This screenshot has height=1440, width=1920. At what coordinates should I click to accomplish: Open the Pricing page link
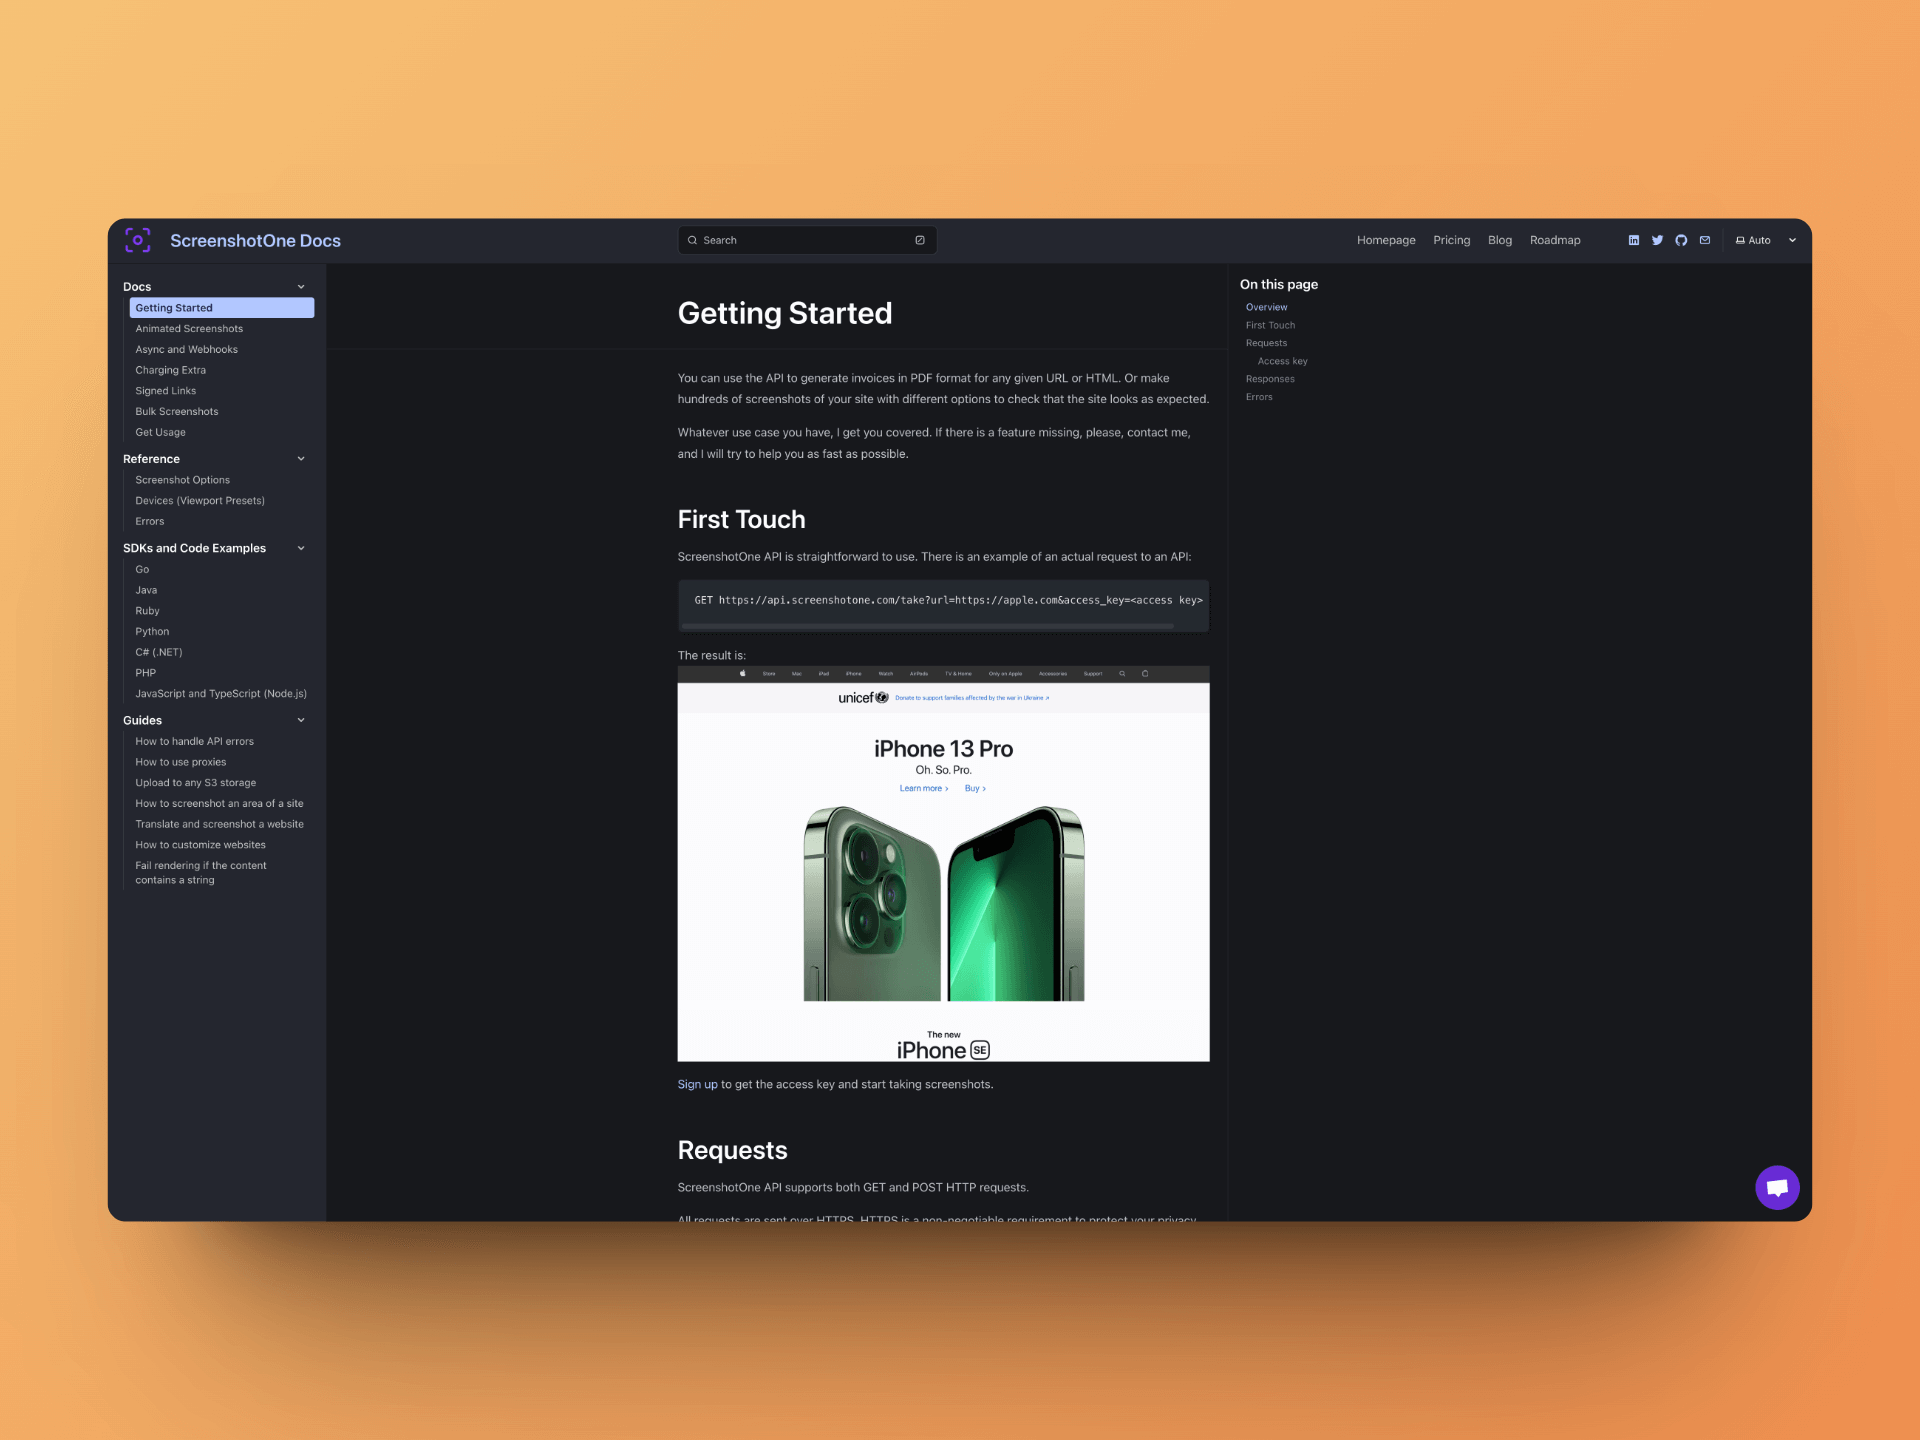point(1451,240)
